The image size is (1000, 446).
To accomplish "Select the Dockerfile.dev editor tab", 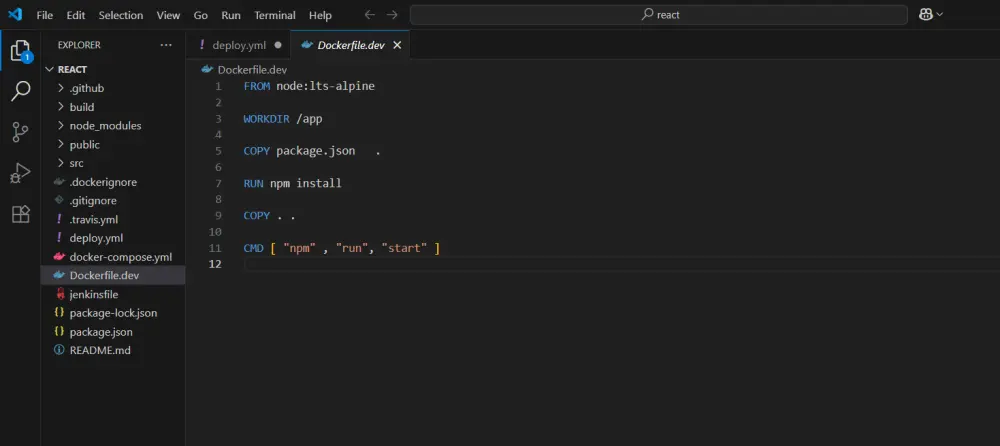I will coord(350,45).
